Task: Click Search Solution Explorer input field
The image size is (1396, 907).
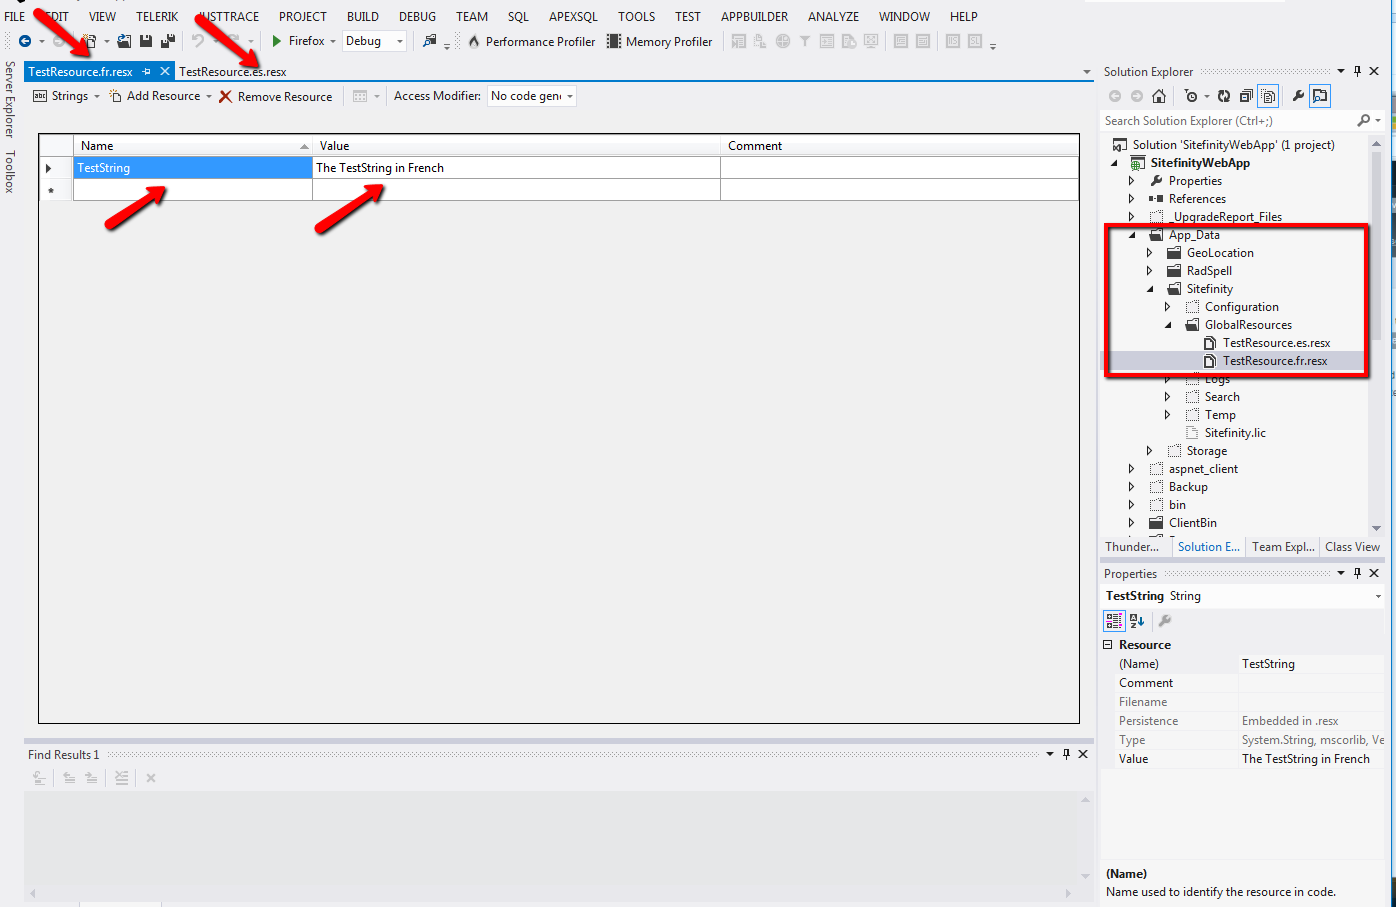Action: (1226, 121)
